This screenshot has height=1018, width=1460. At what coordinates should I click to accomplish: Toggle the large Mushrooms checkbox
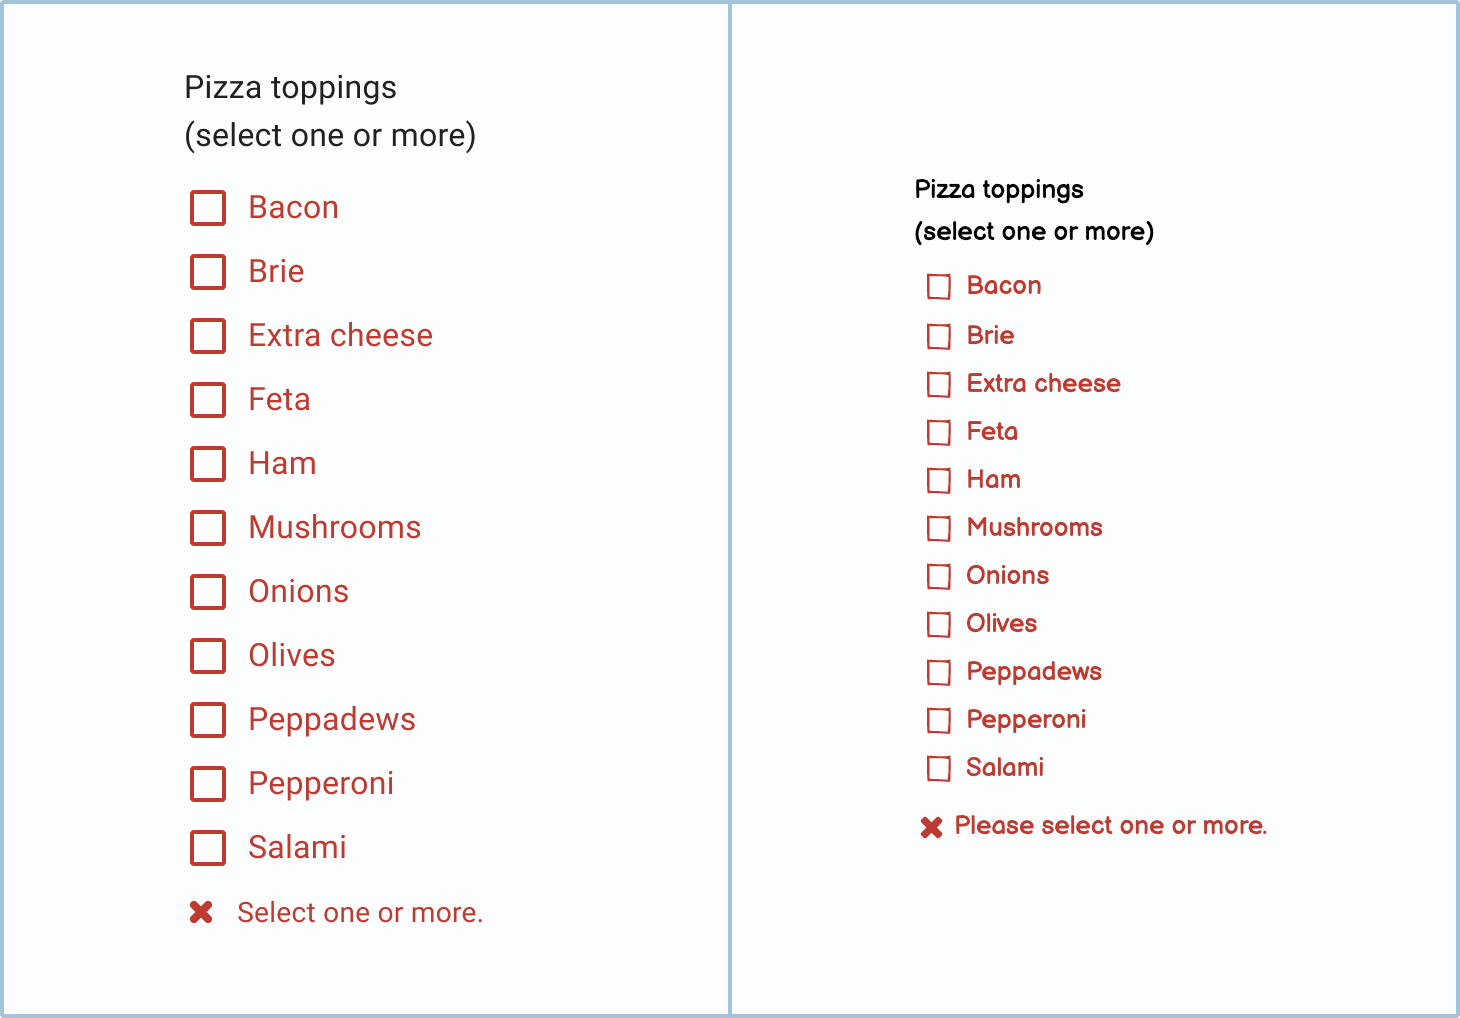pyautogui.click(x=208, y=528)
